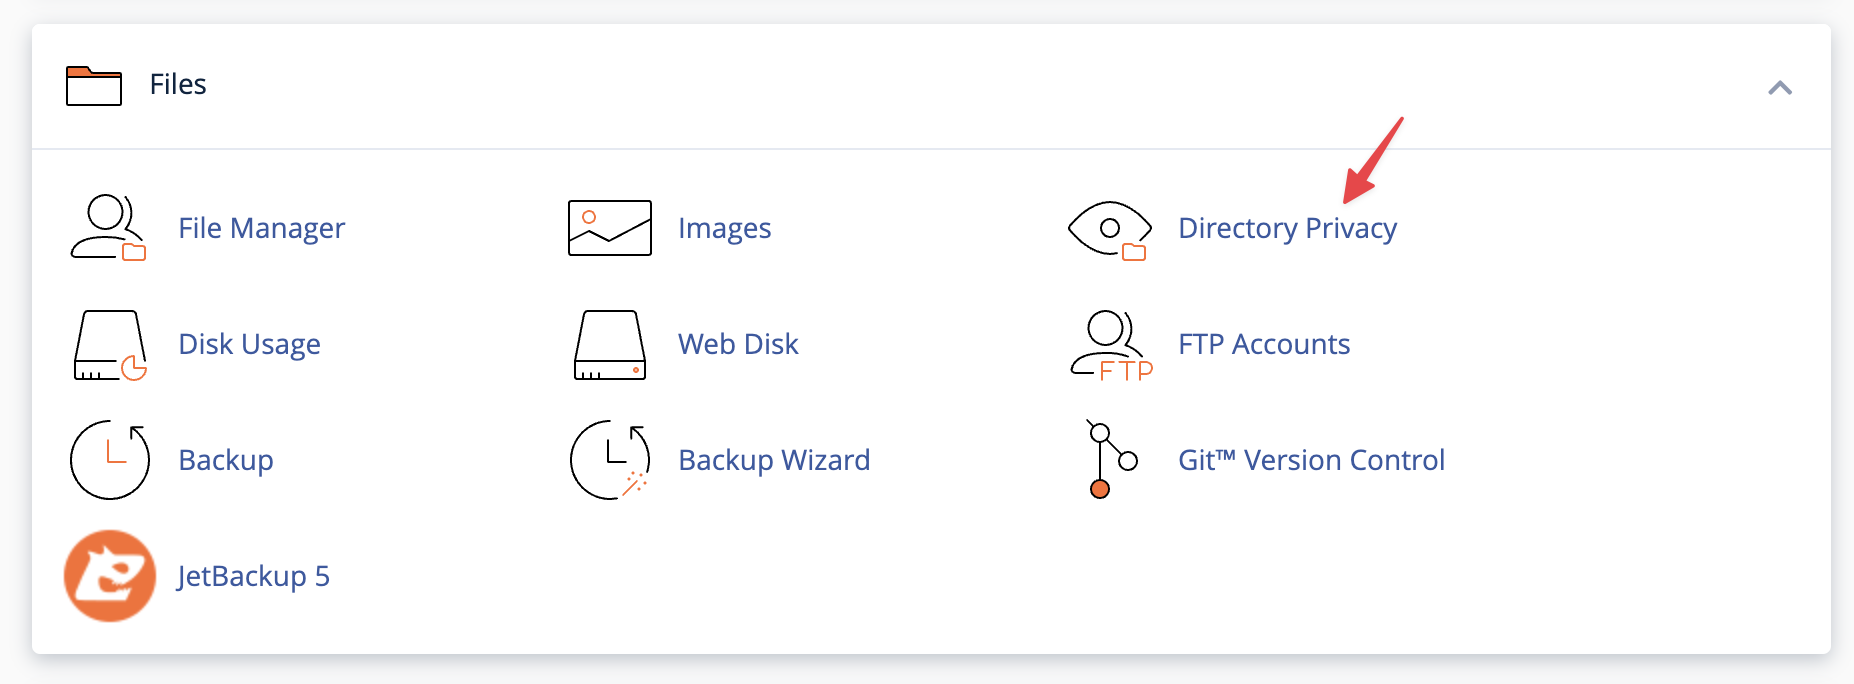Image resolution: width=1854 pixels, height=684 pixels.
Task: Open the Web Disk link
Action: pos(738,344)
